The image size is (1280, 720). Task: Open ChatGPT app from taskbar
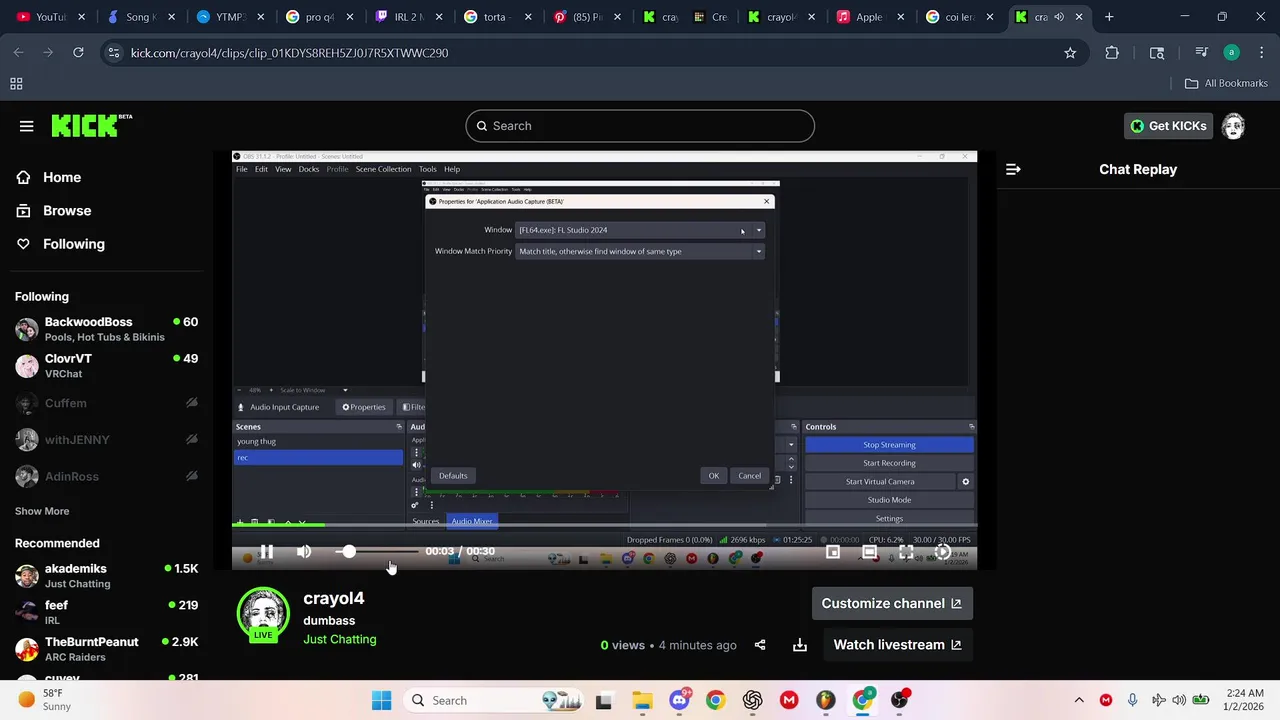tap(752, 700)
